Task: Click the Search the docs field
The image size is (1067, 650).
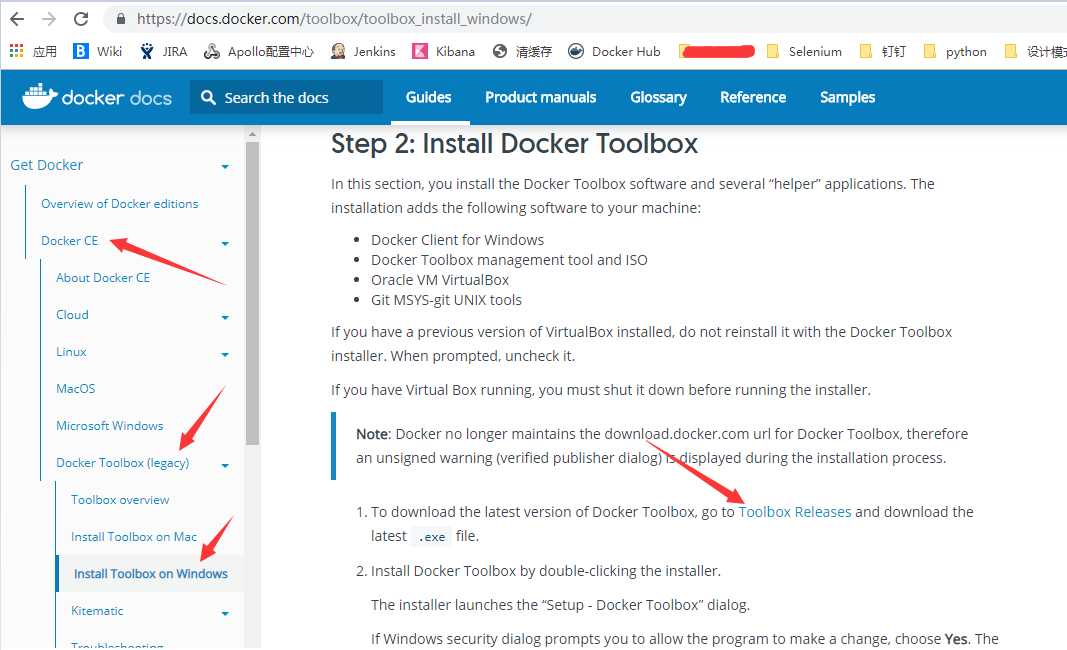Action: (286, 97)
